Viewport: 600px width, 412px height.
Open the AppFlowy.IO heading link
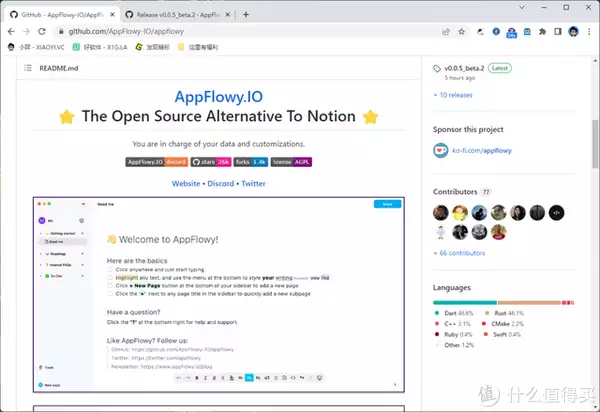[x=218, y=97]
